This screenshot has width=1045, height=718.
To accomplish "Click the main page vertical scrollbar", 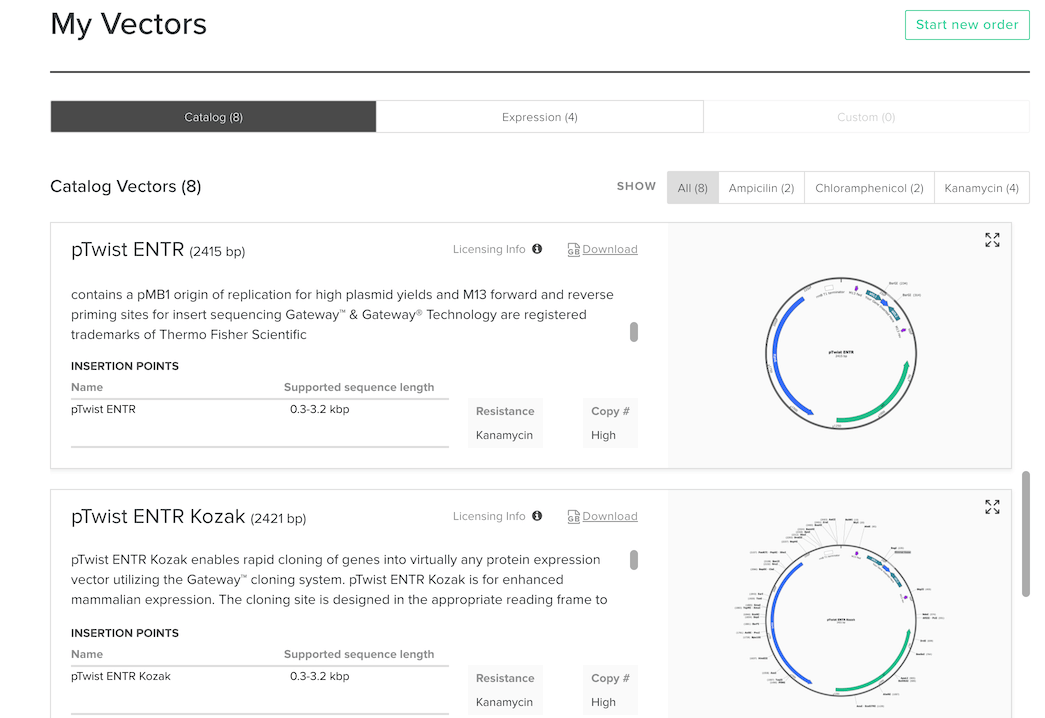I will click(1025, 533).
